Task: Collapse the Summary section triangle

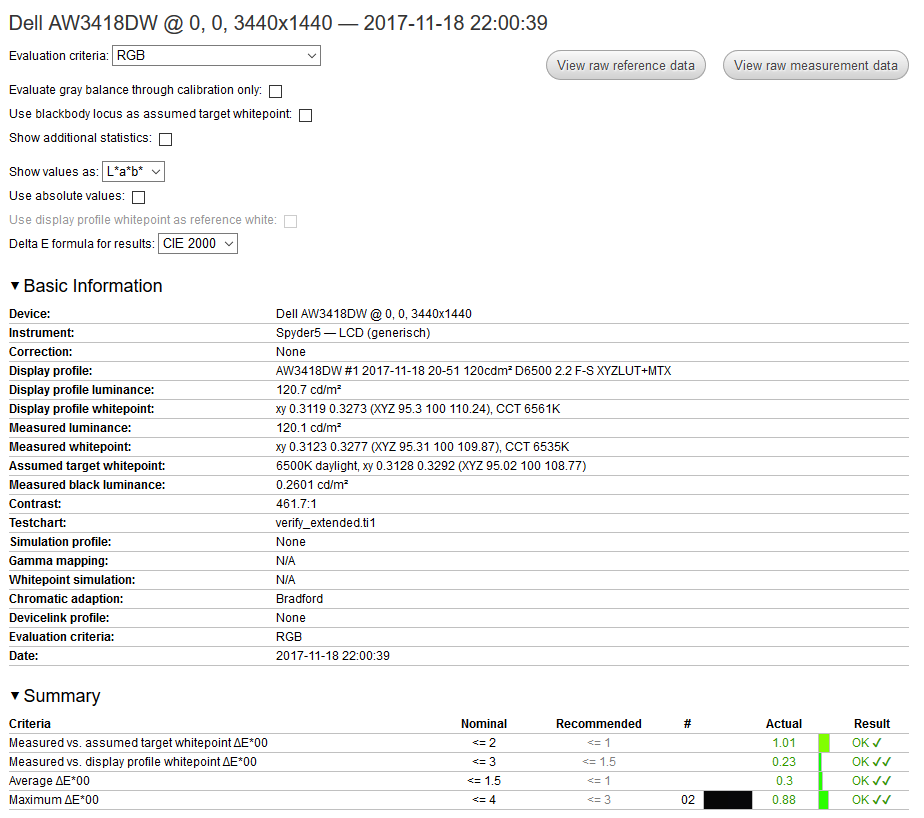Action: (15, 696)
